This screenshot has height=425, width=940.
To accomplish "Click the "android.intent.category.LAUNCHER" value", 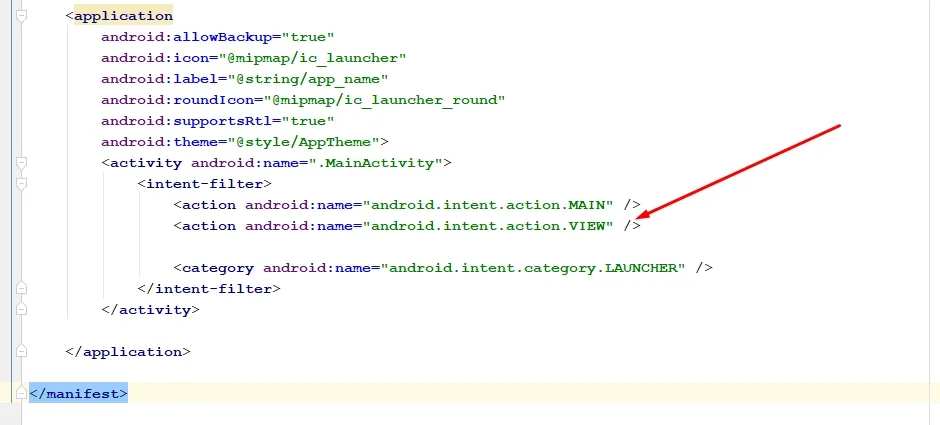I will pos(532,268).
